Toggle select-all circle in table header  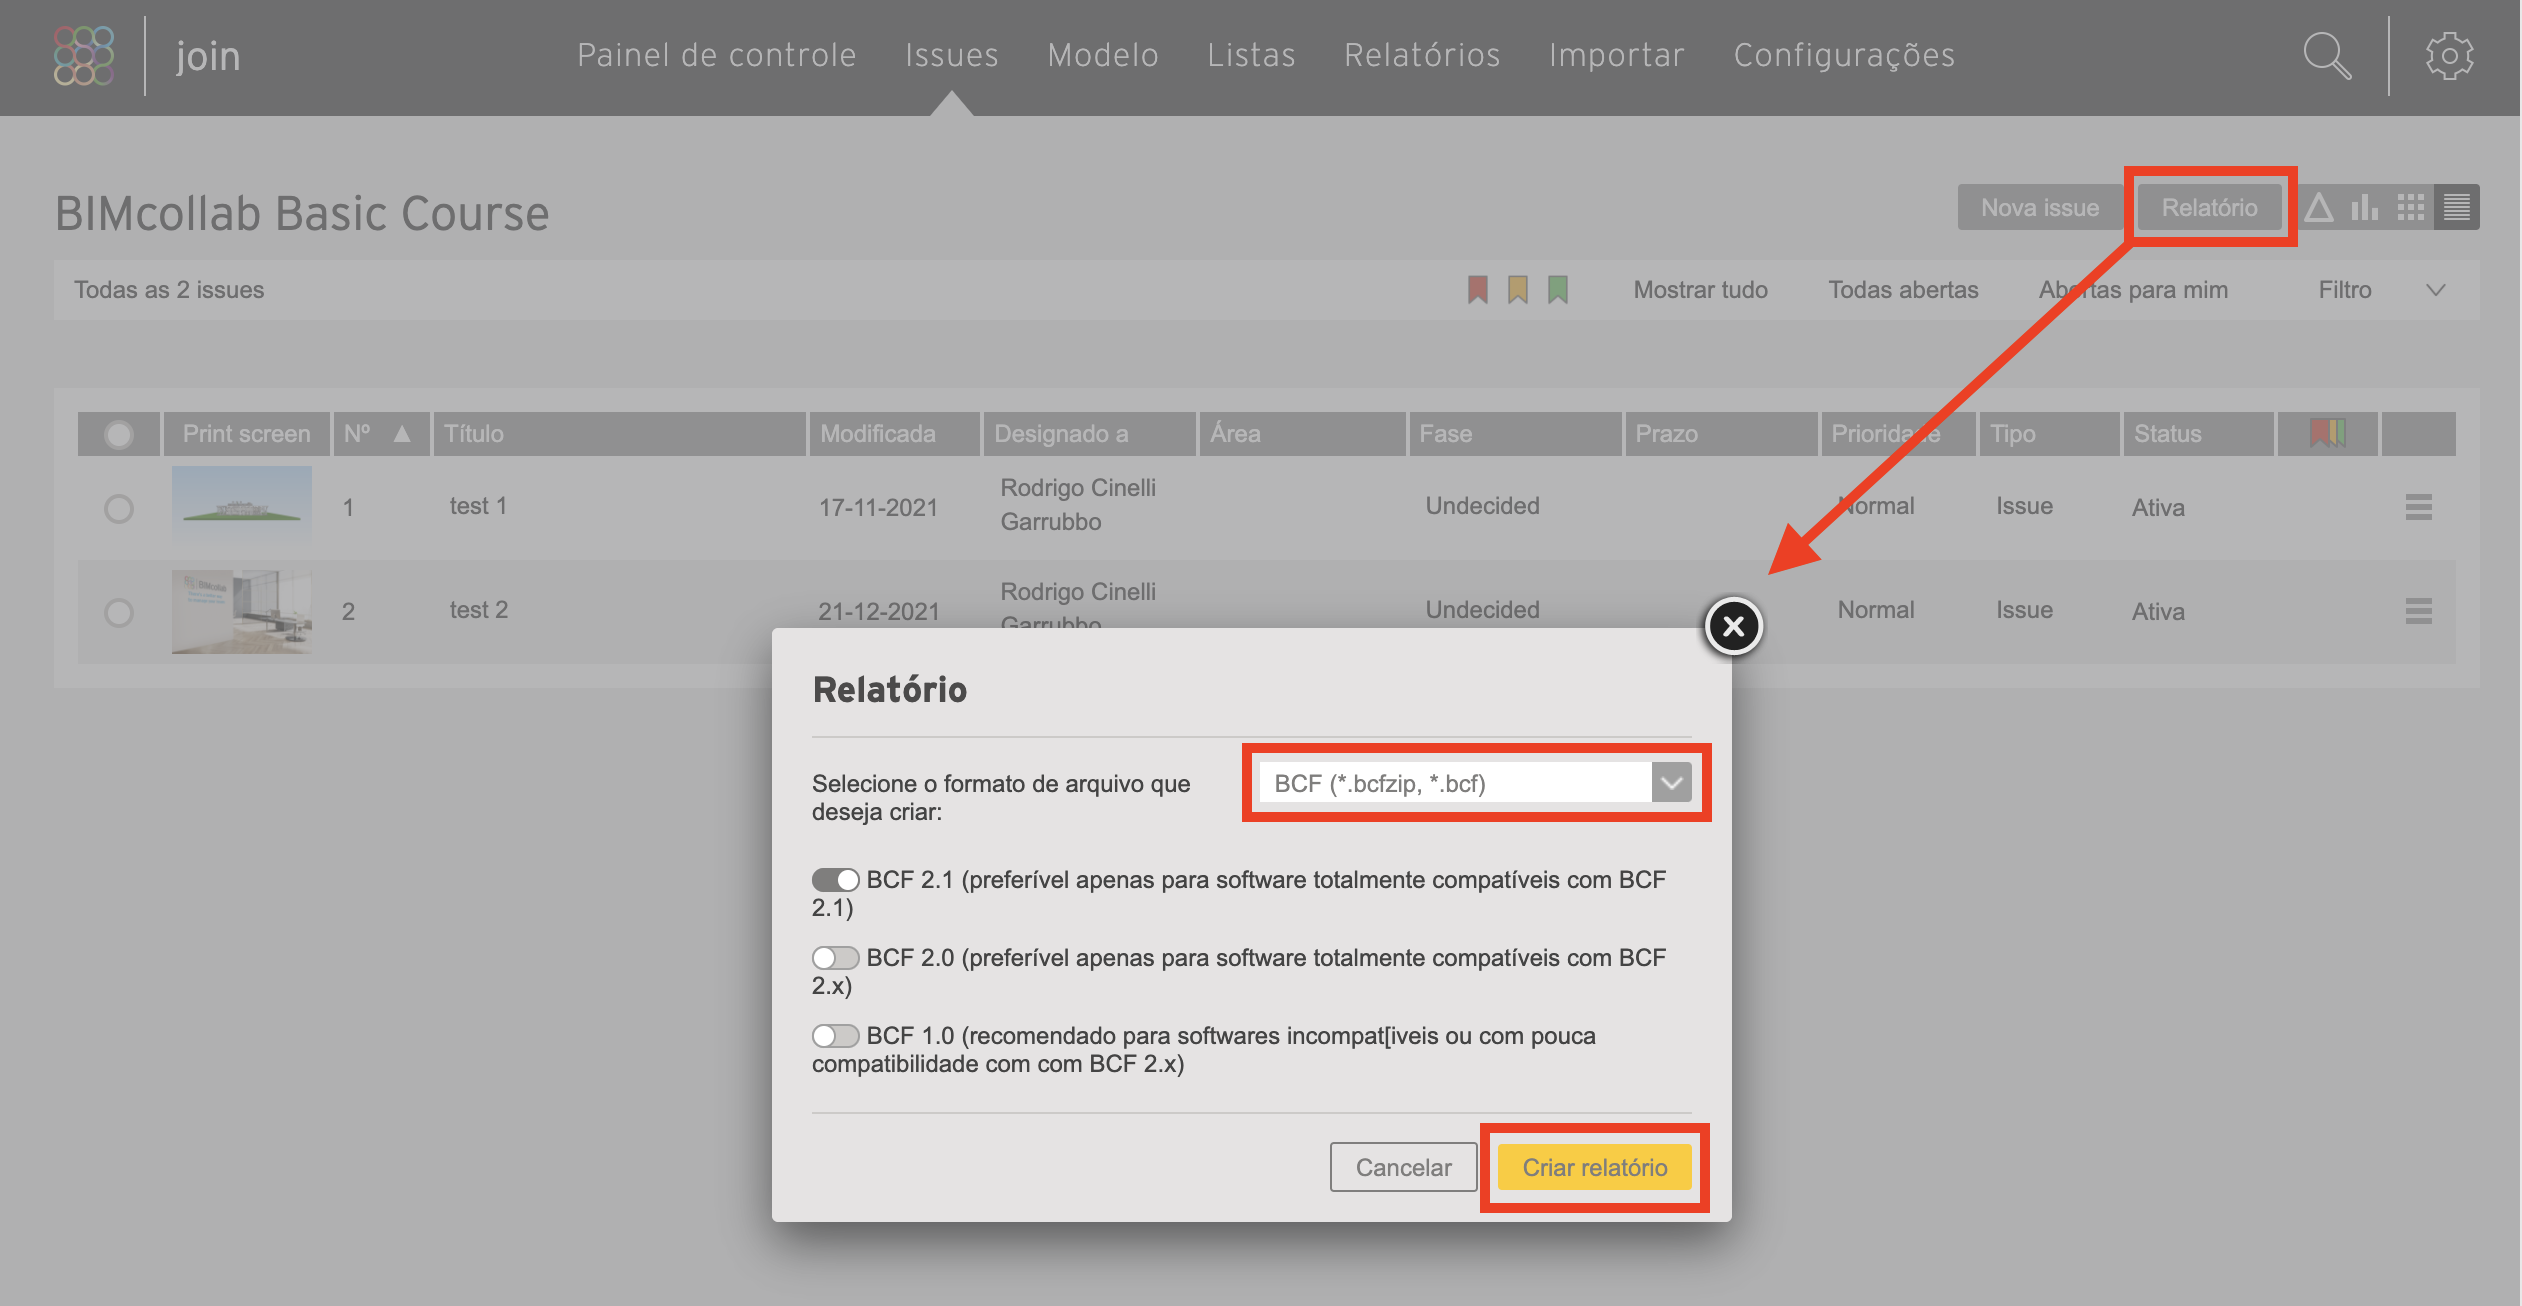coord(119,434)
